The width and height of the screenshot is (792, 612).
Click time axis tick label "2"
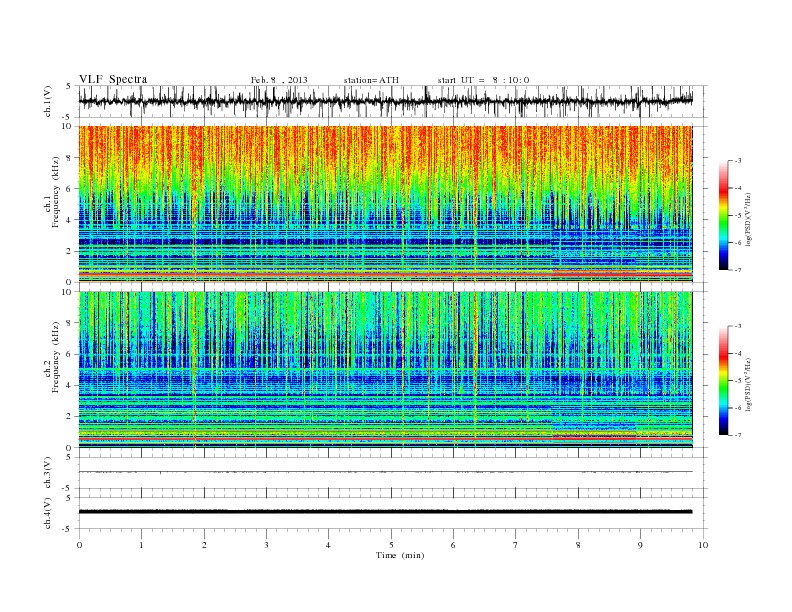click(x=204, y=545)
